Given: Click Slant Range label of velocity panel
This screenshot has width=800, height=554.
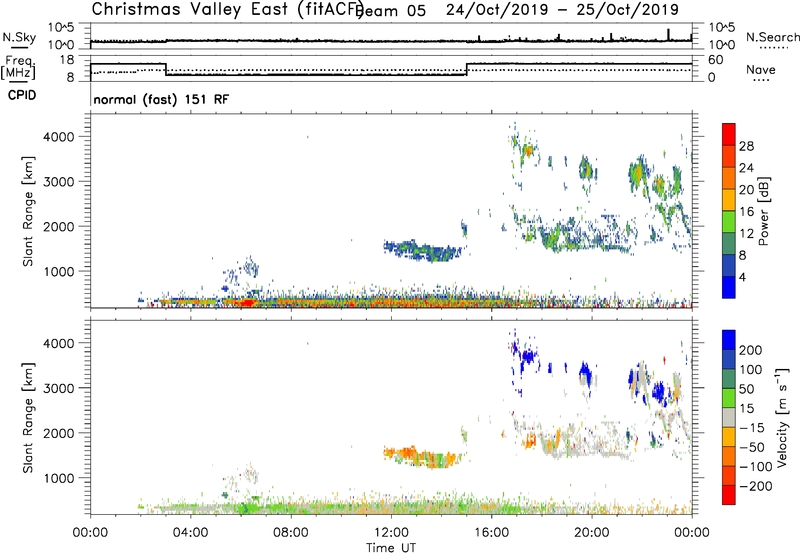Looking at the screenshot, I should pos(28,418).
